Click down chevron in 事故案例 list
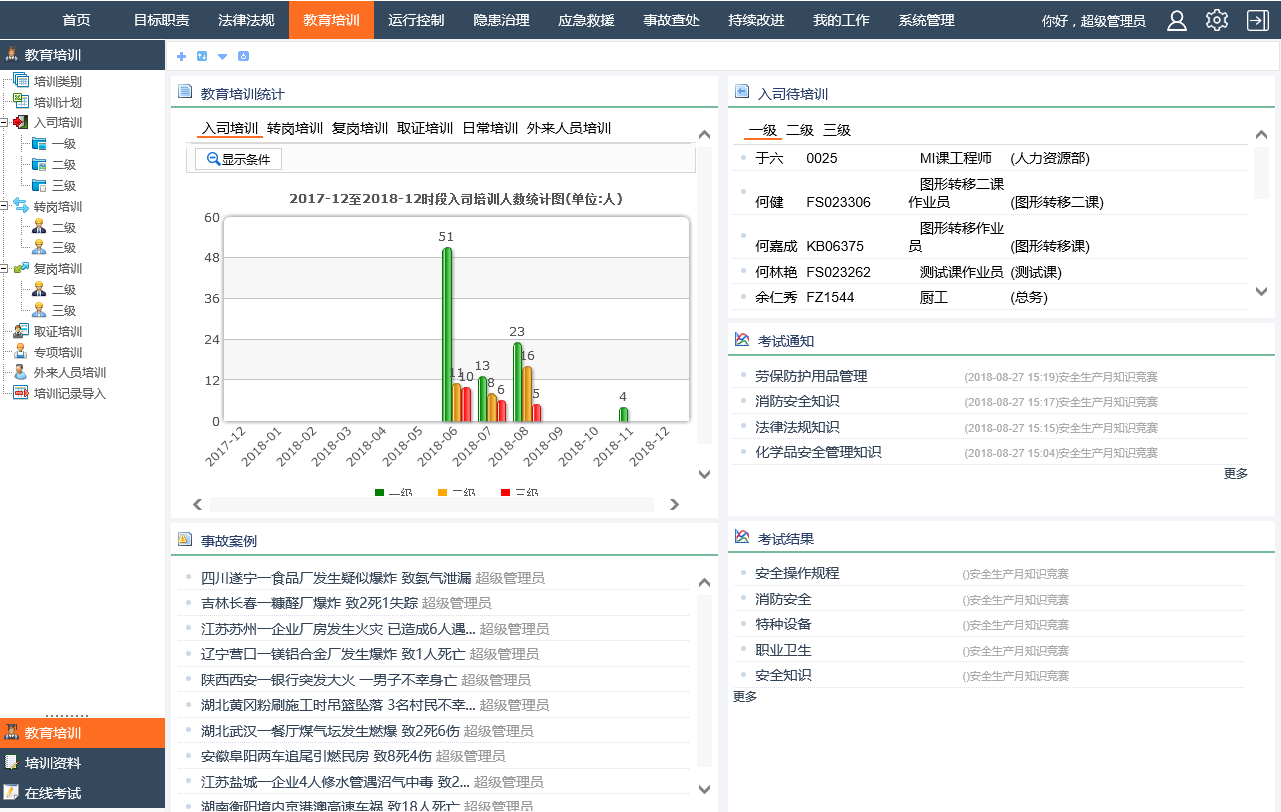Viewport: 1281px width, 812px height. [x=704, y=789]
